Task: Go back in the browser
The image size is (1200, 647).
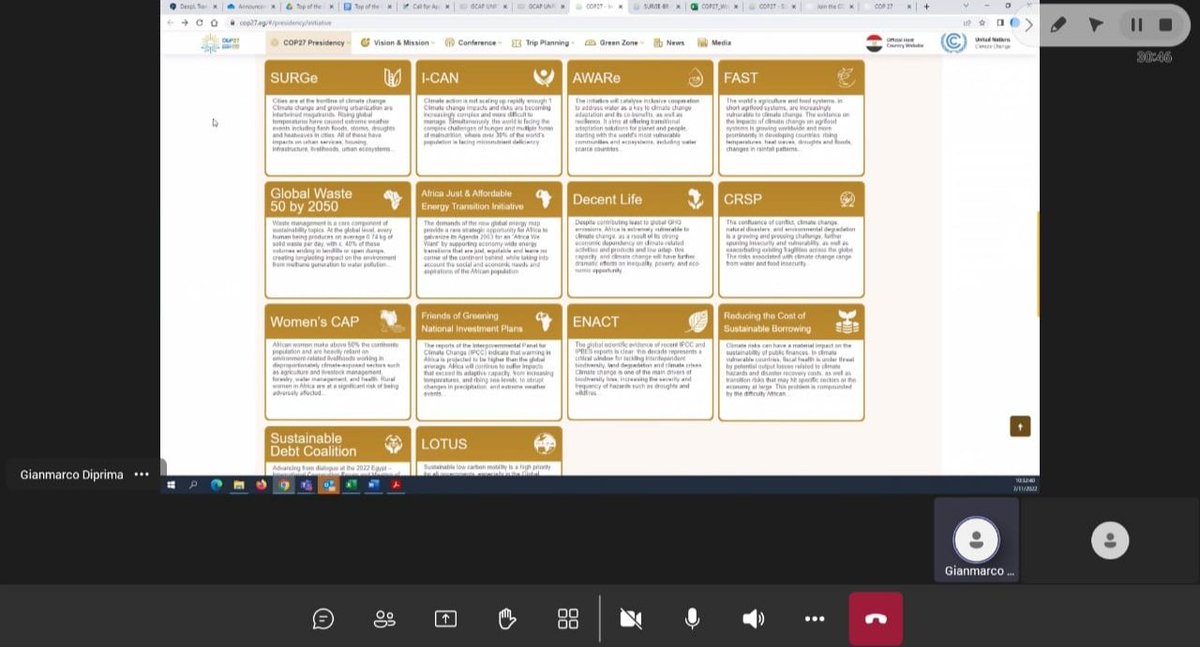Action: click(171, 22)
